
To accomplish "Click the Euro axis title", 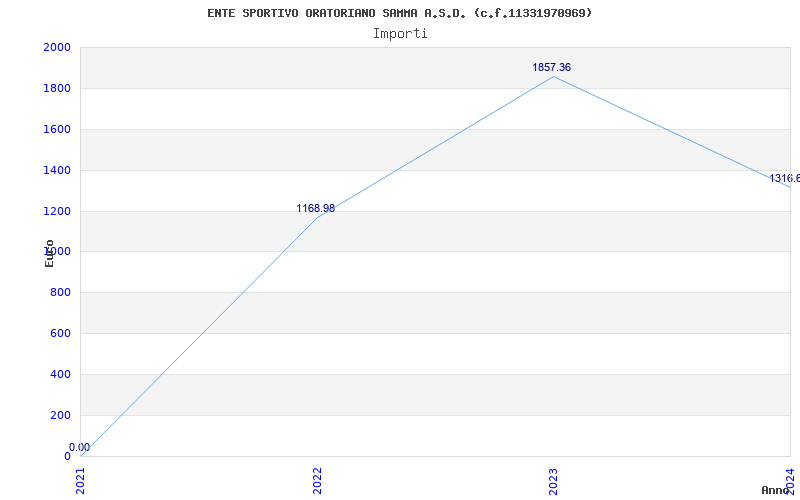I will [49, 253].
